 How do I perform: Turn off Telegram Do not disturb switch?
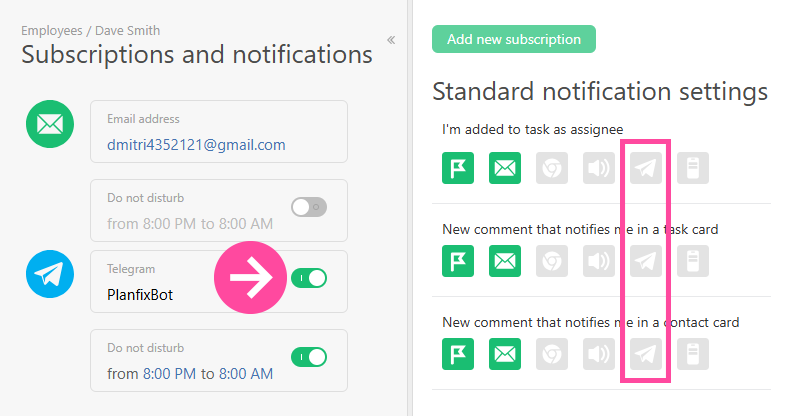click(308, 356)
